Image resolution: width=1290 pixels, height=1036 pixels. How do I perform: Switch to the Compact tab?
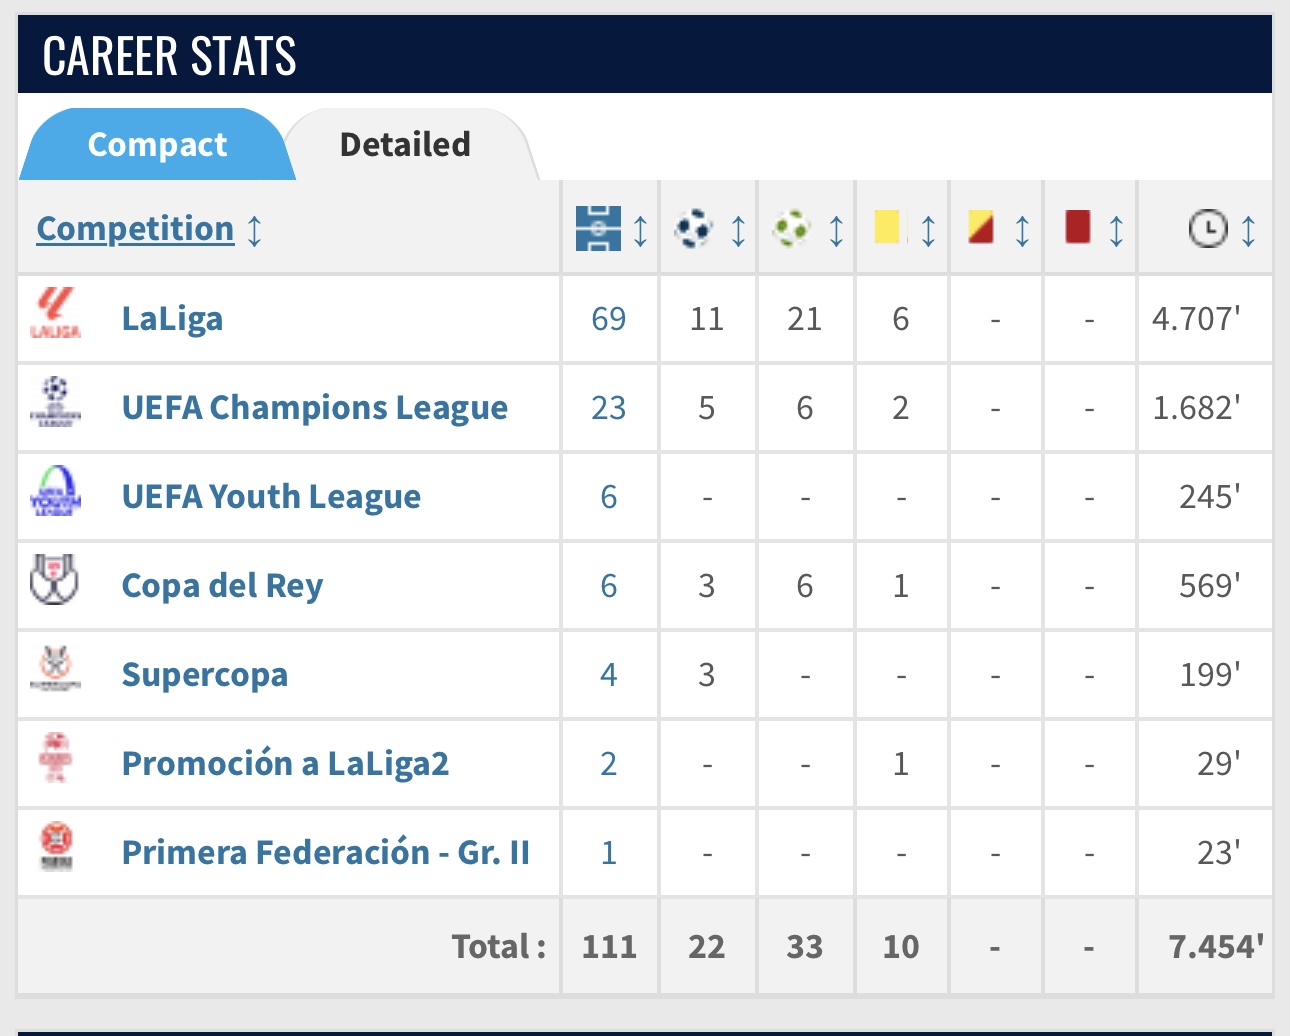pyautogui.click(x=157, y=145)
